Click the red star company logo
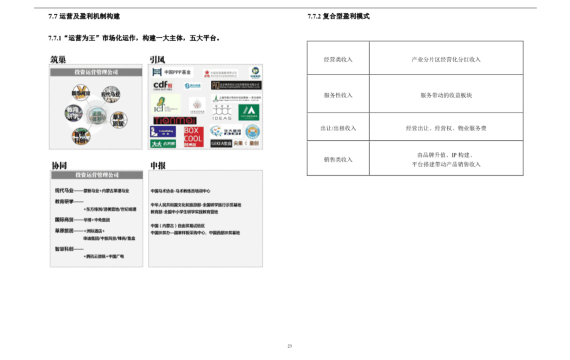570x360 pixels. tap(220, 73)
